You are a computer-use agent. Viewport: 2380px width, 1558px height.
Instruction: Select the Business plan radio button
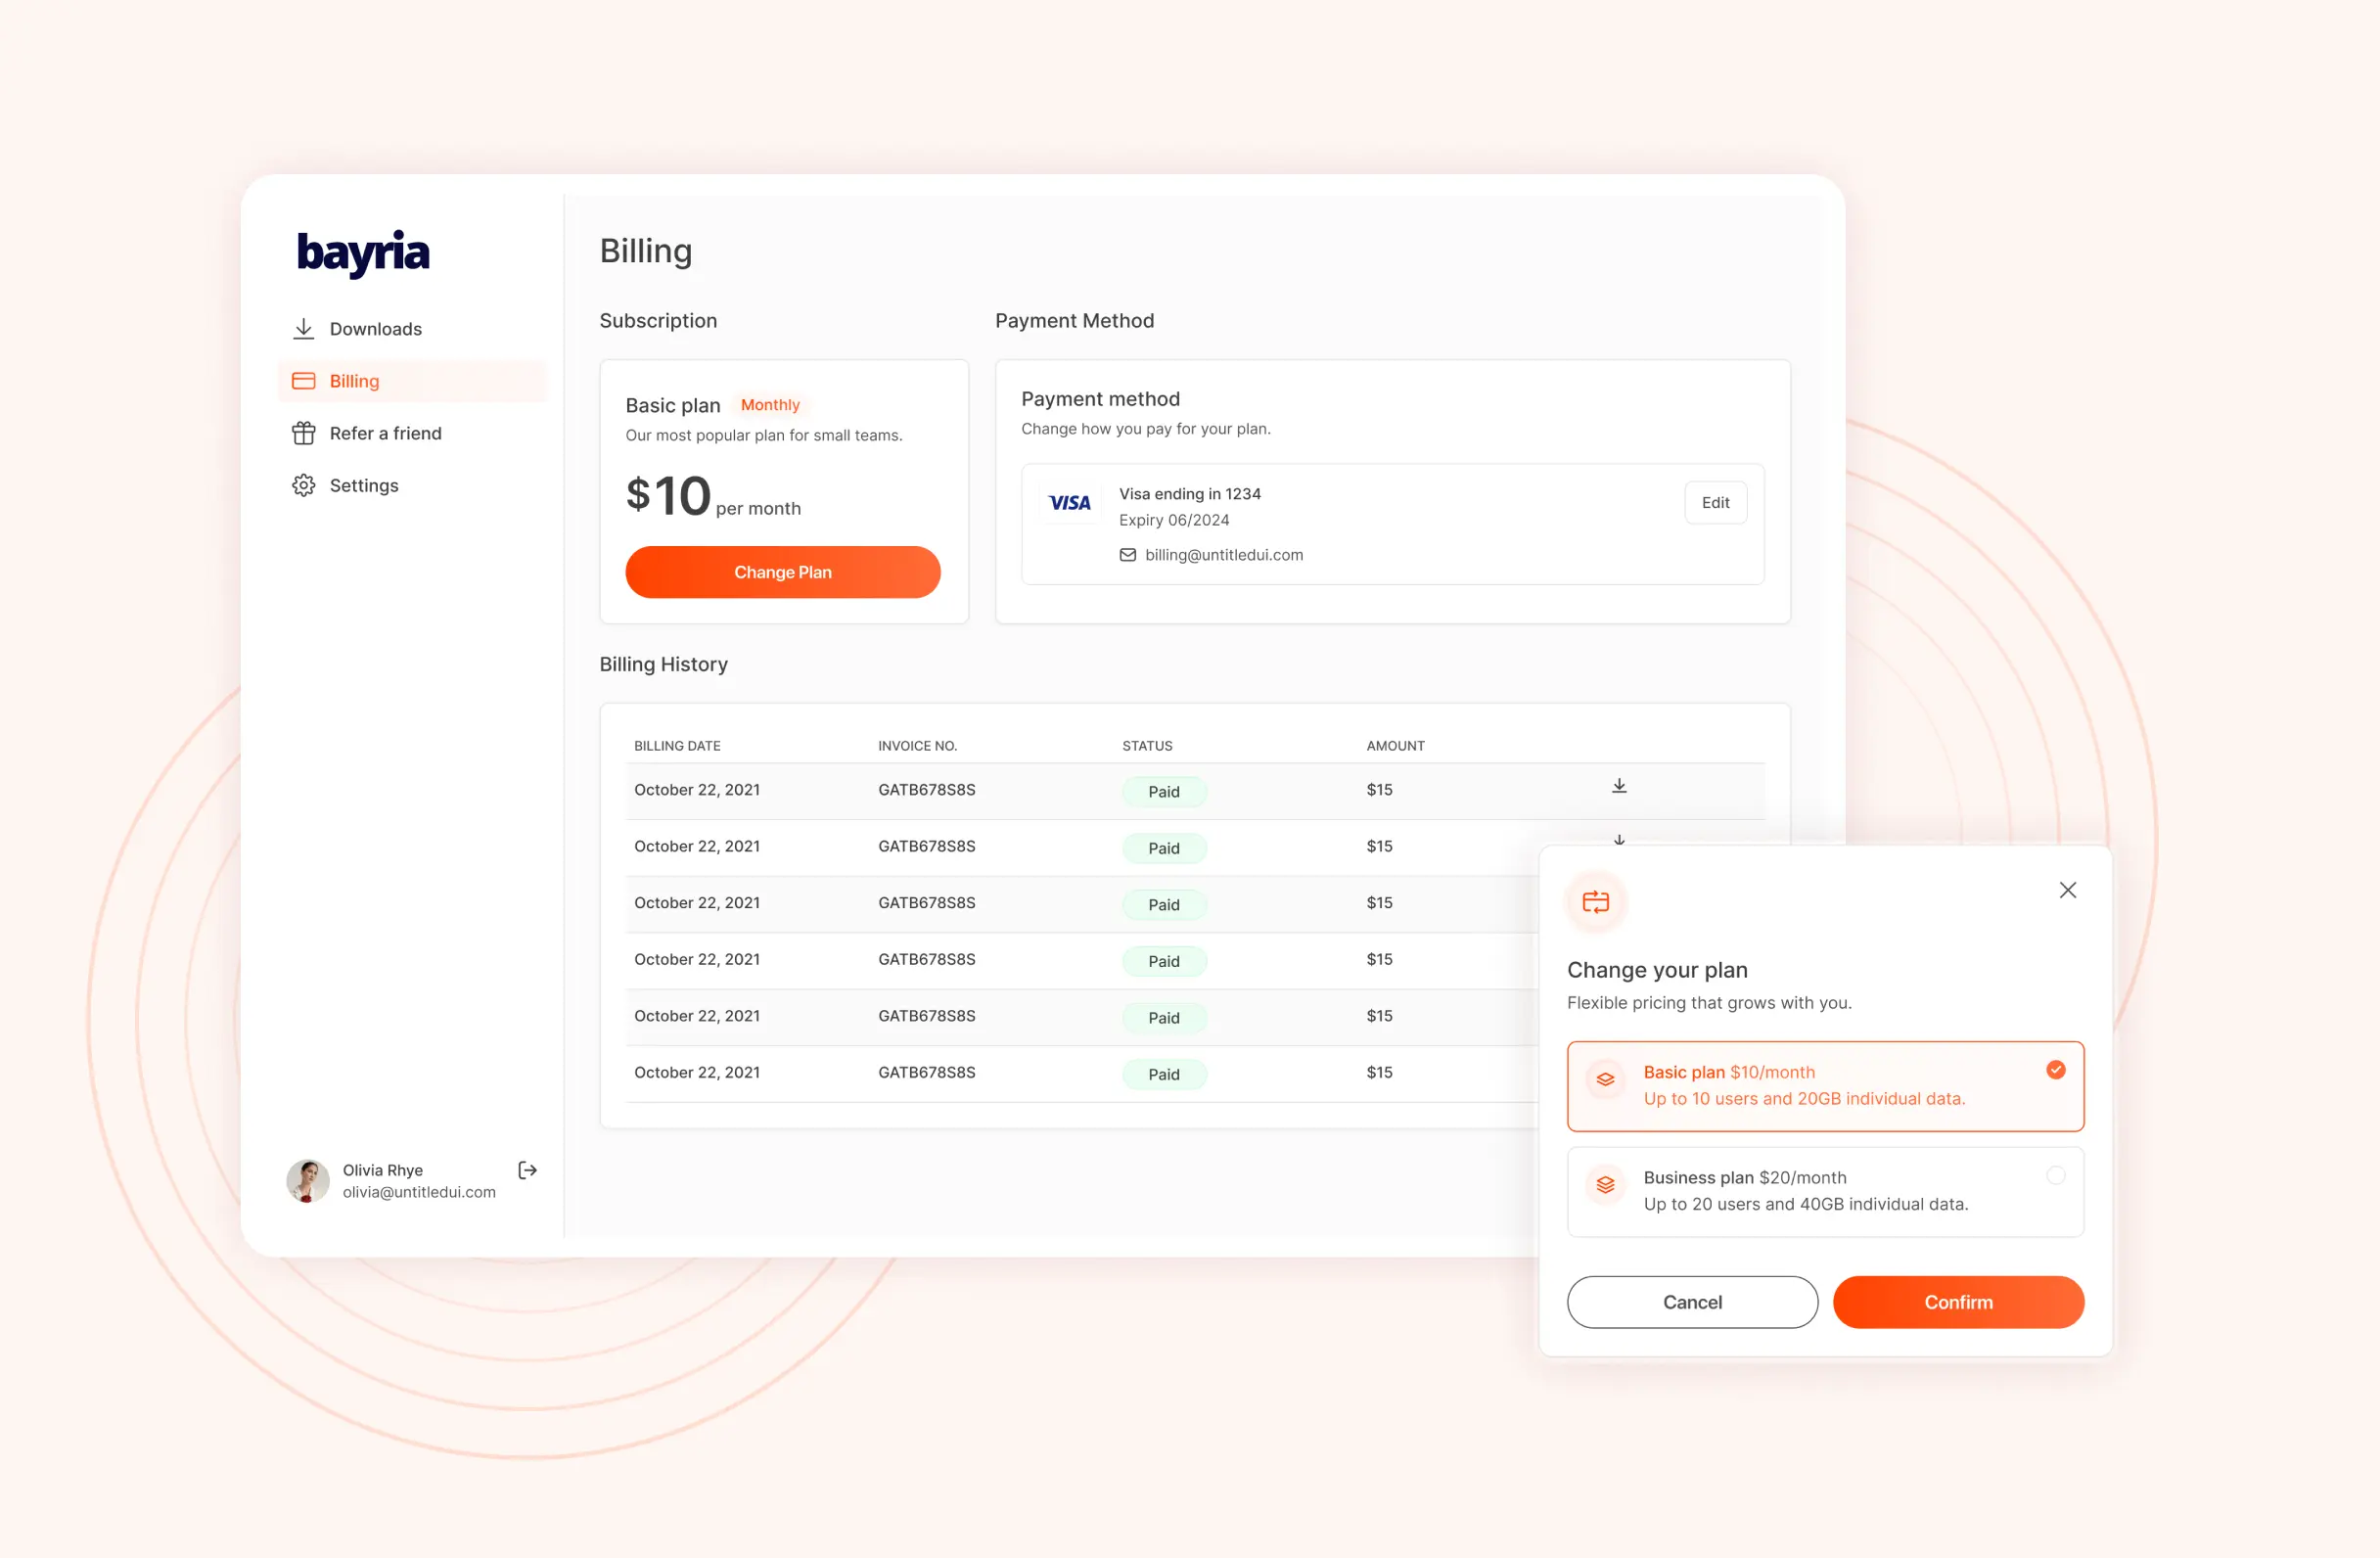(x=2055, y=1176)
